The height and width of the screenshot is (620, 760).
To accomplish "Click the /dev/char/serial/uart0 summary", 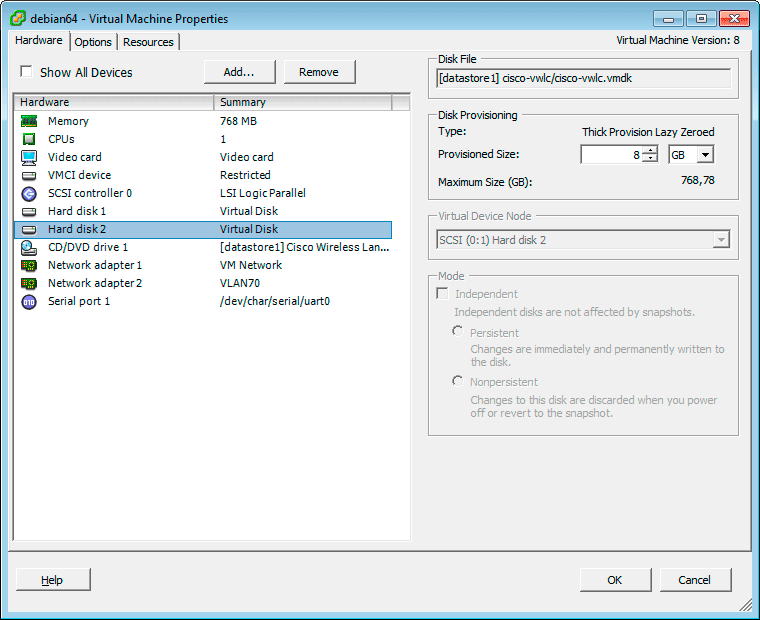I will (275, 302).
